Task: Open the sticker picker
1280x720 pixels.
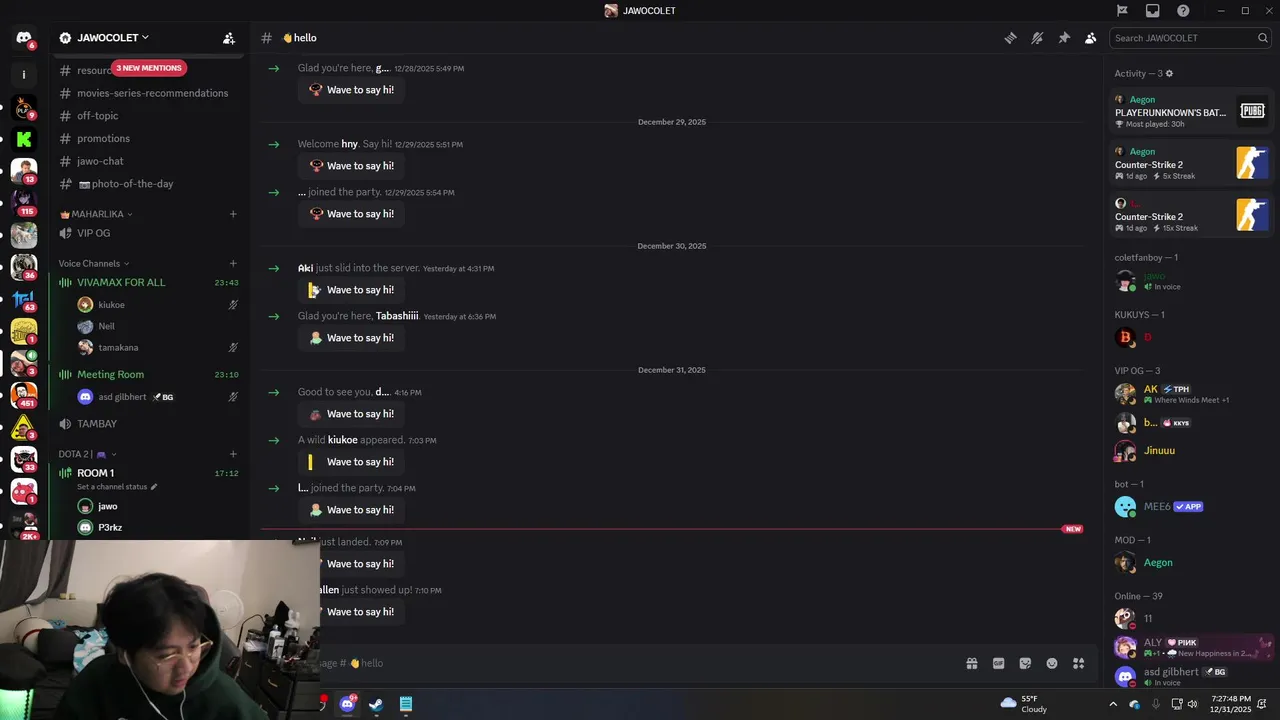Action: pyautogui.click(x=1025, y=663)
